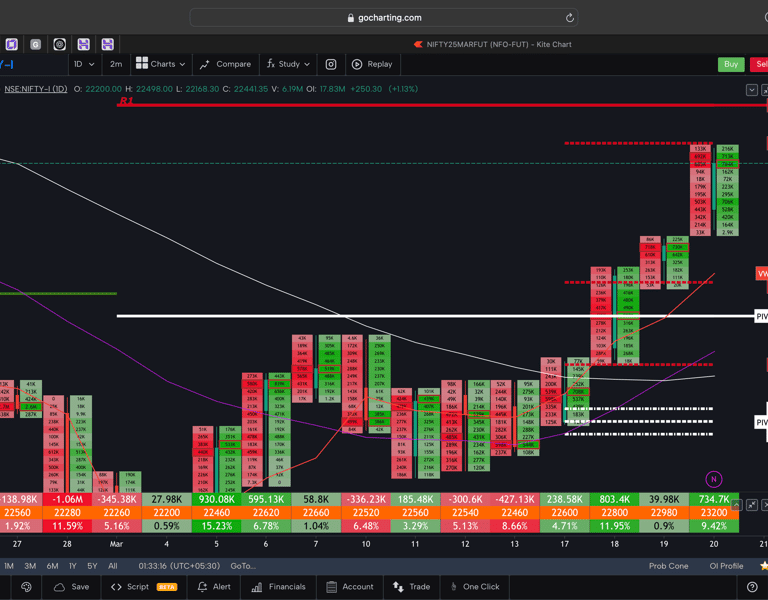Save the chart via cloud Save
768x600 pixels.
coord(72,587)
